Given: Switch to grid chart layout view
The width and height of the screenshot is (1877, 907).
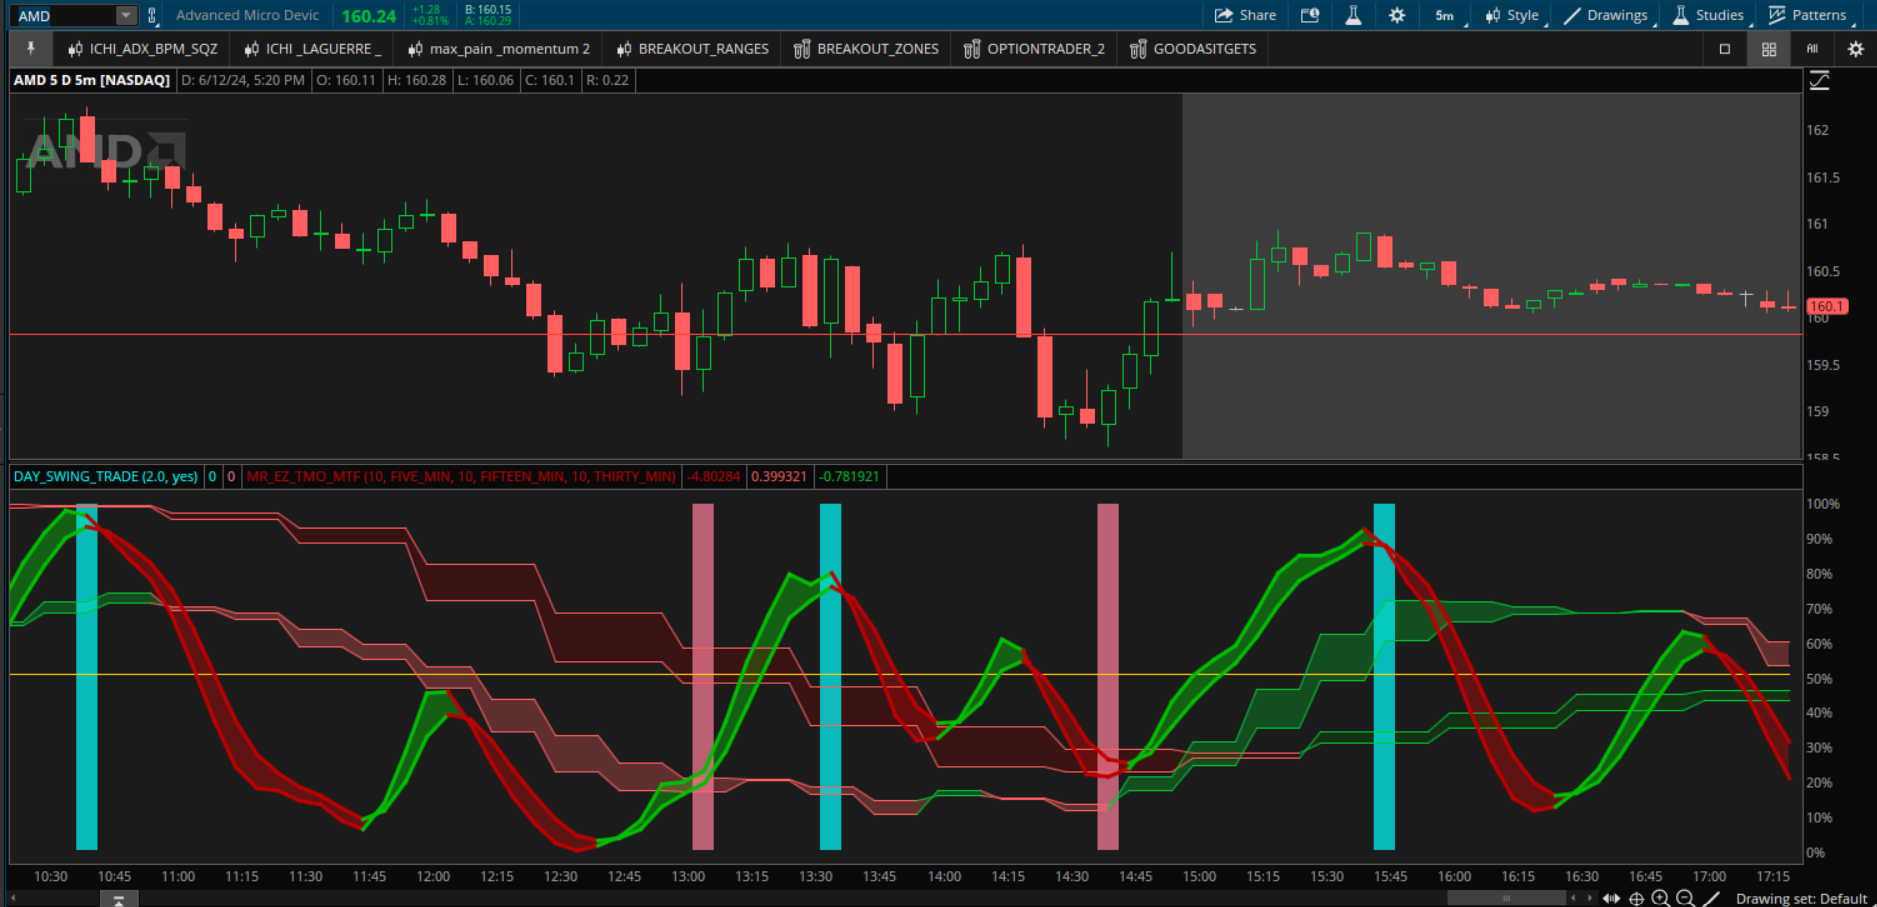Looking at the screenshot, I should tap(1768, 48).
